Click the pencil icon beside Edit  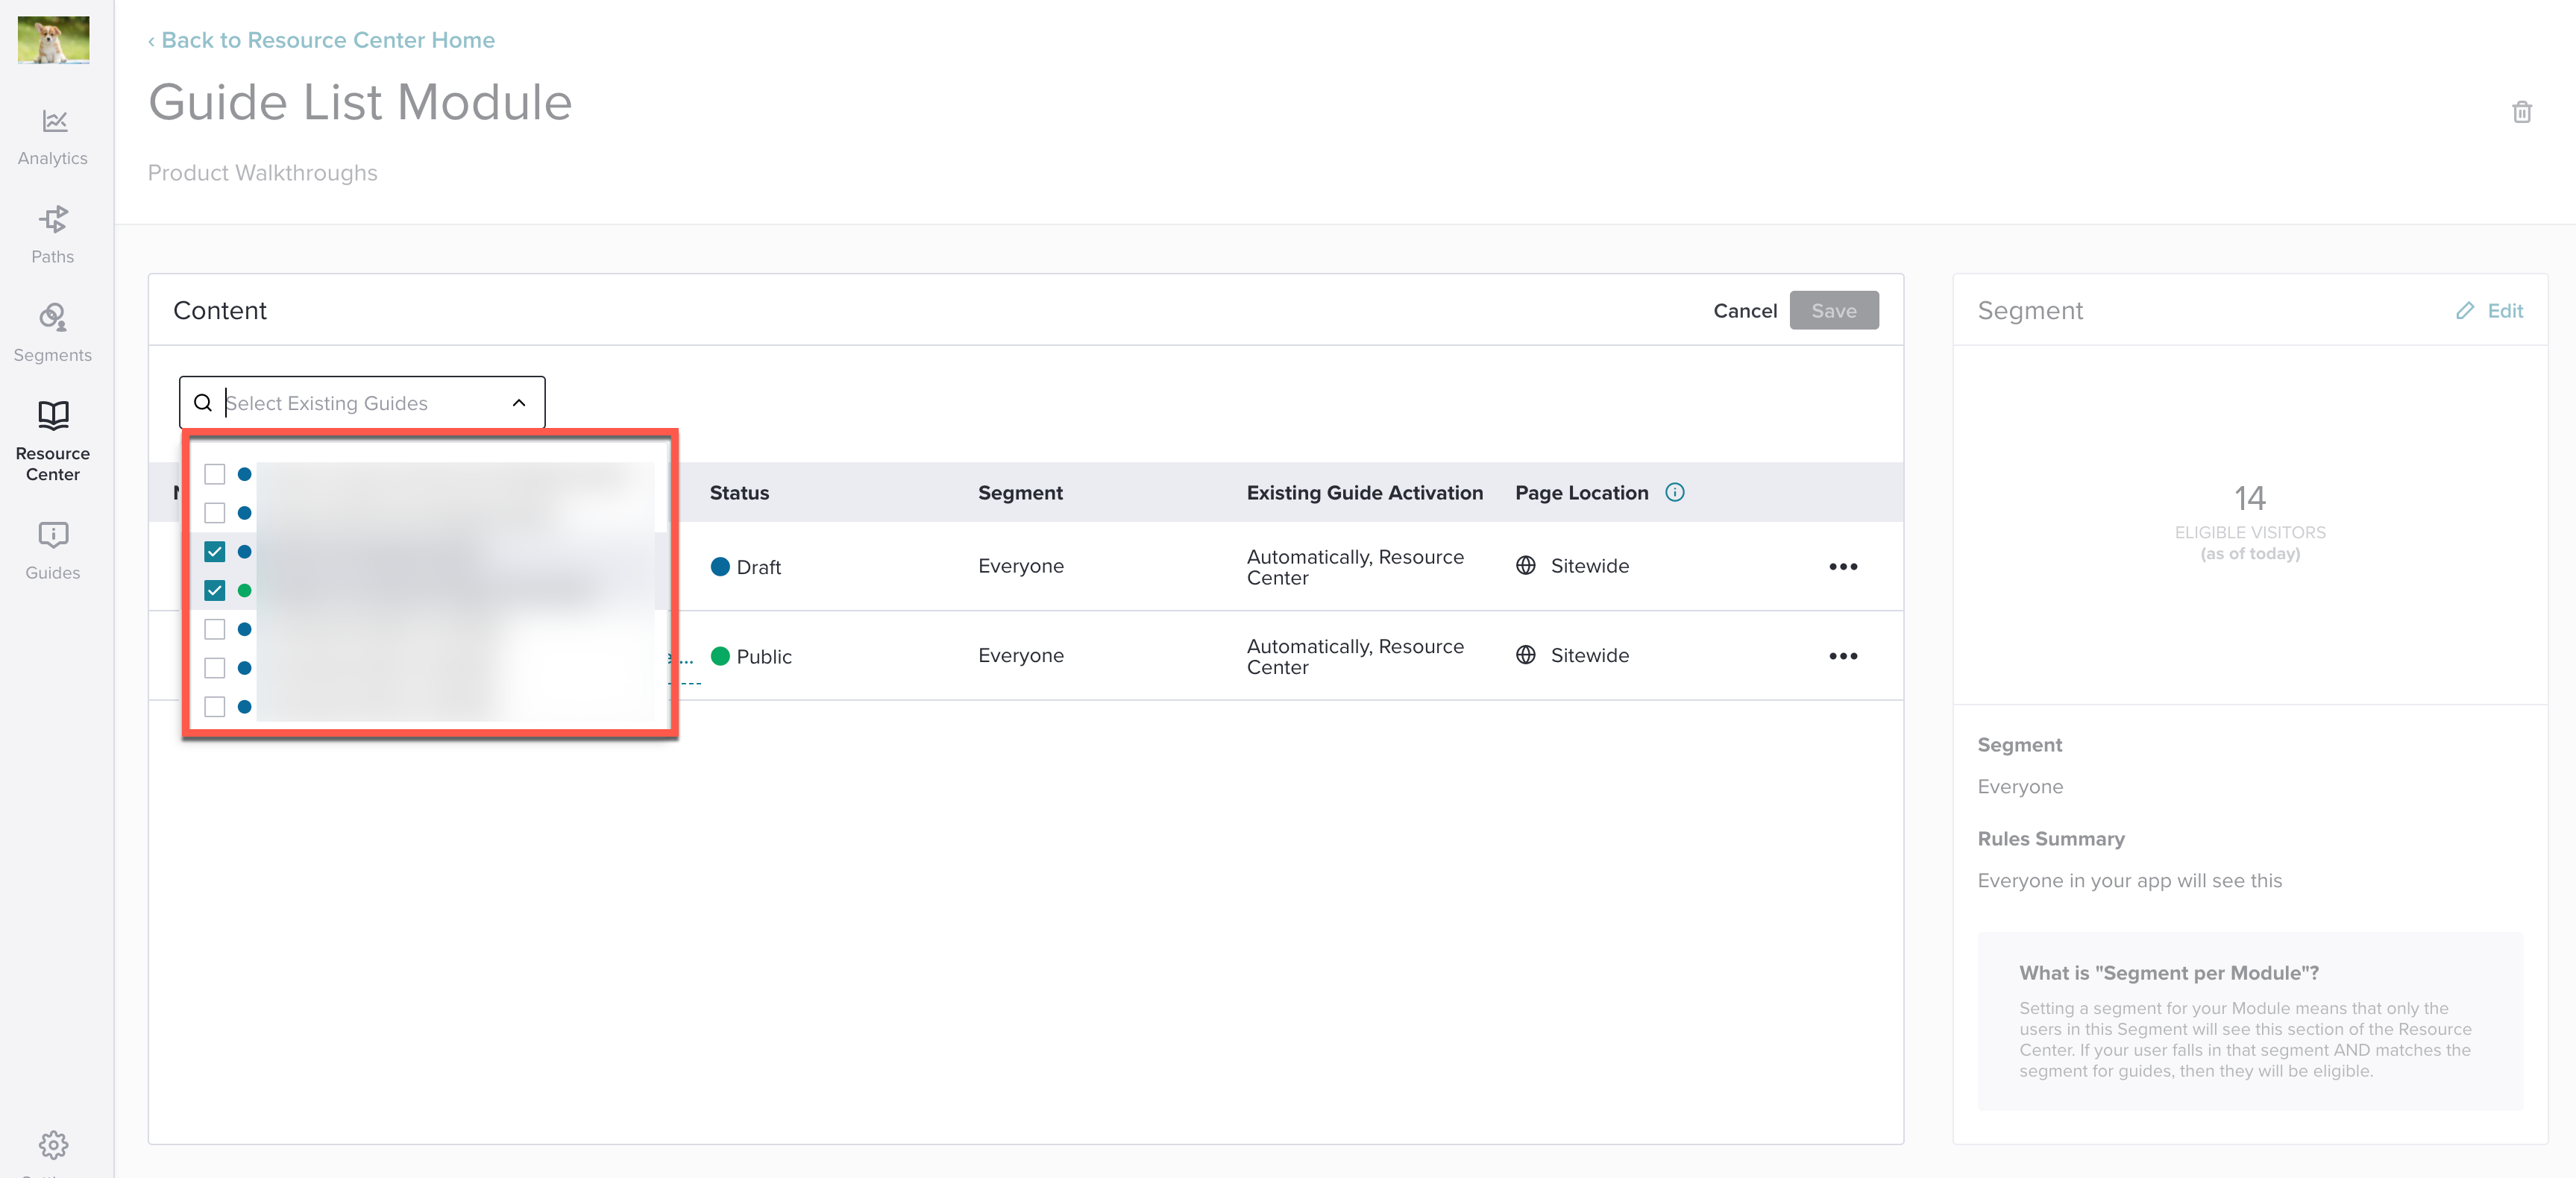click(2465, 310)
